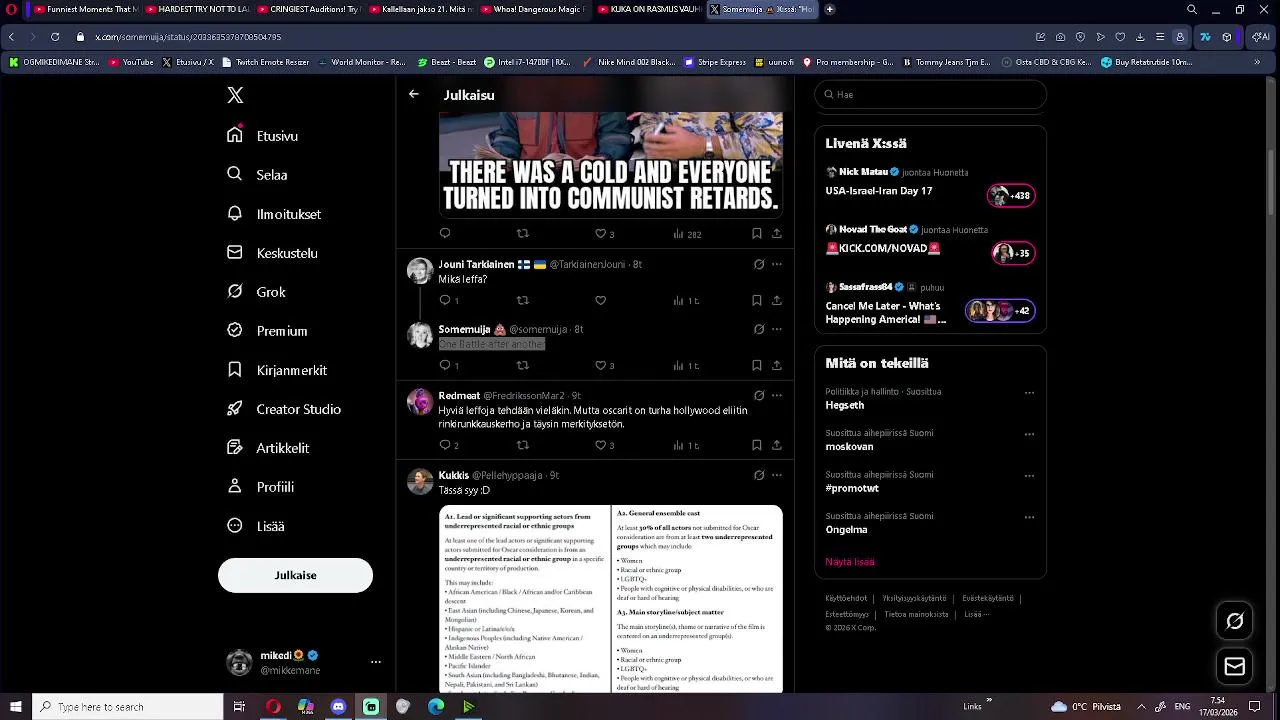Viewport: 1280px width, 720px height.
Task: Bookmark the main meme post
Action: click(x=756, y=234)
